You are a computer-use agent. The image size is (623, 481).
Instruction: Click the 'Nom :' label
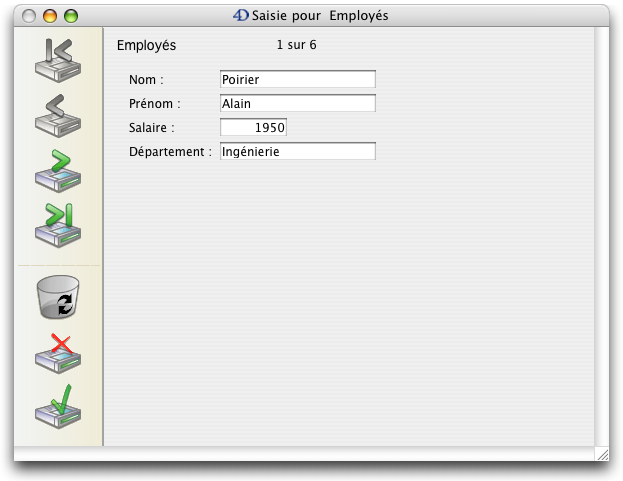tap(146, 80)
